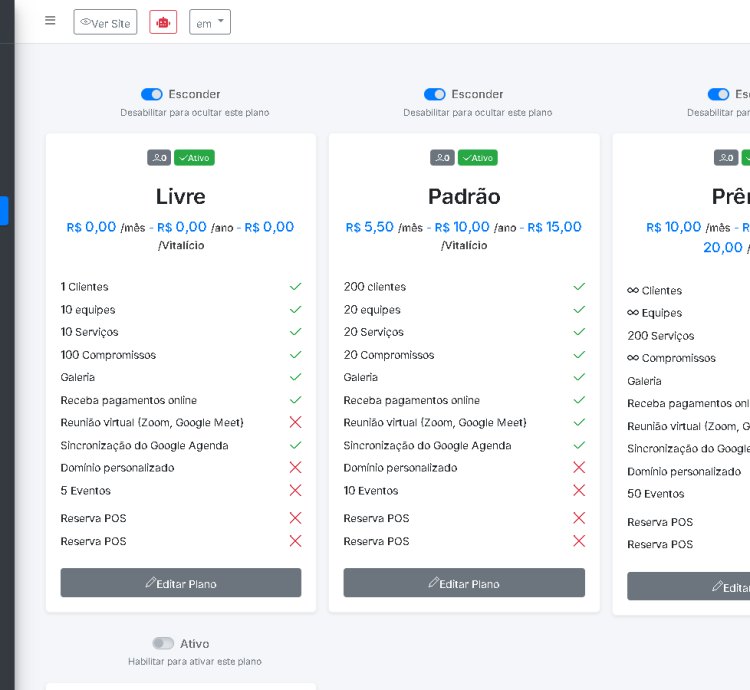Click the red X beside Livre's 5 Eventos
This screenshot has width=750, height=690.
(x=295, y=490)
